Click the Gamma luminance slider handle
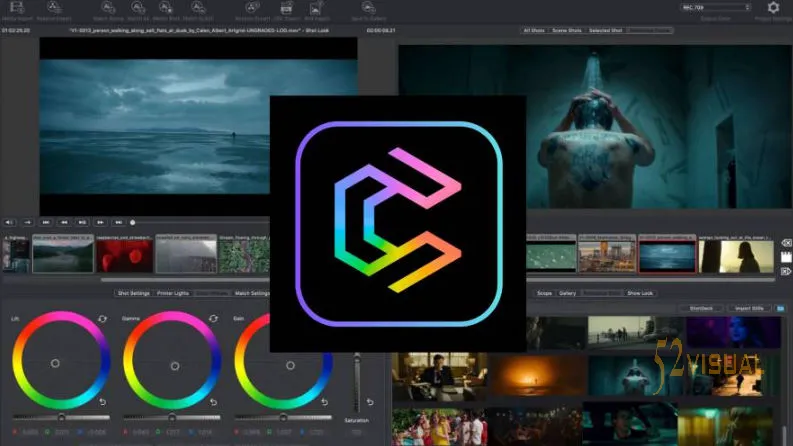Viewport: 793px width, 446px height. click(172, 418)
